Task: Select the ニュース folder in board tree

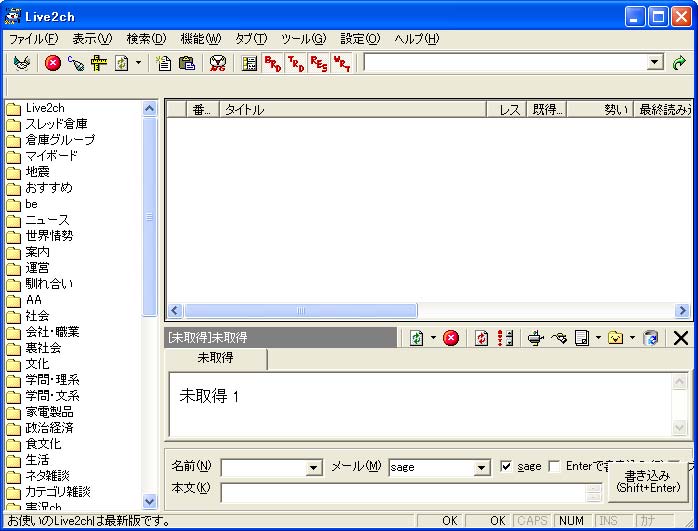Action: [x=47, y=220]
